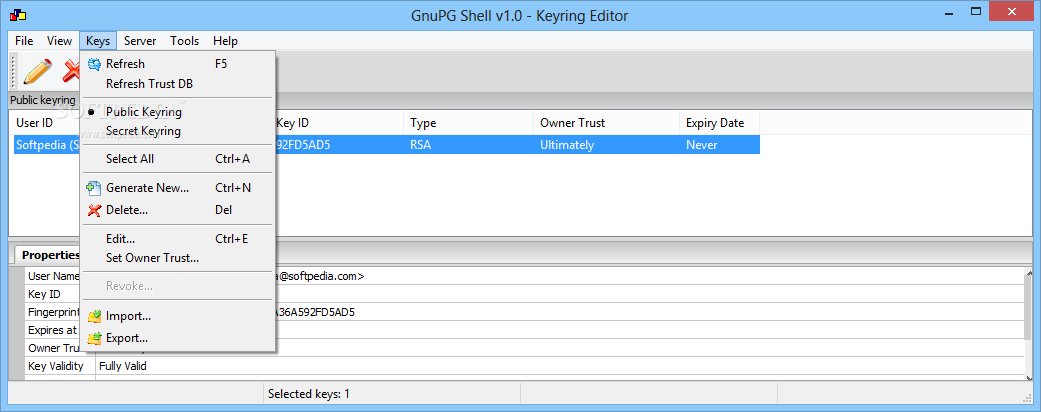Click the Refresh globe icon in menu

pos(94,64)
